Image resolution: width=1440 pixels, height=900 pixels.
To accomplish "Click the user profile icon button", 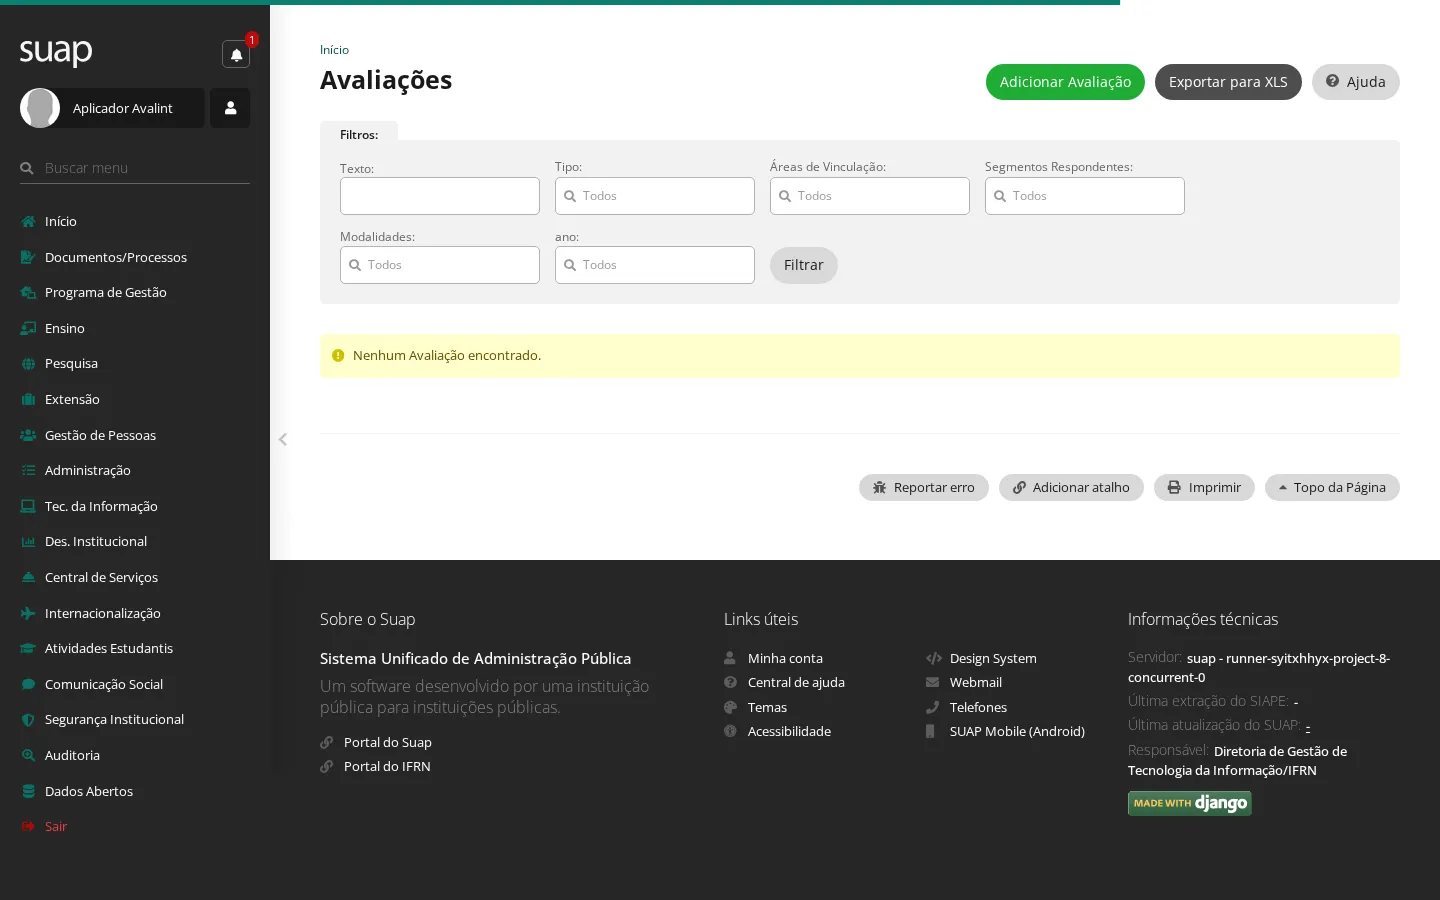I will pyautogui.click(x=230, y=108).
